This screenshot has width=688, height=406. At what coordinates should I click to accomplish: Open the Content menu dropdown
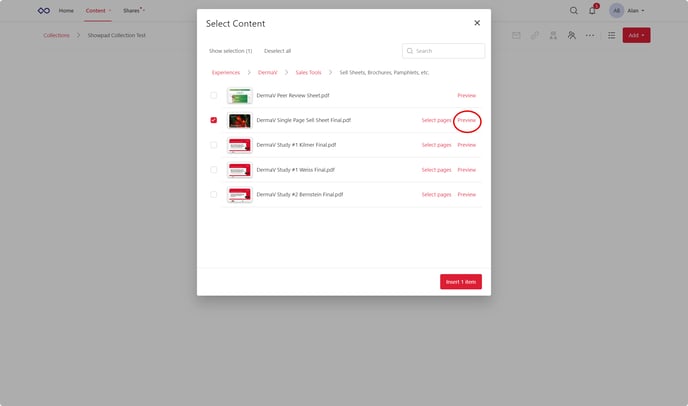98,10
